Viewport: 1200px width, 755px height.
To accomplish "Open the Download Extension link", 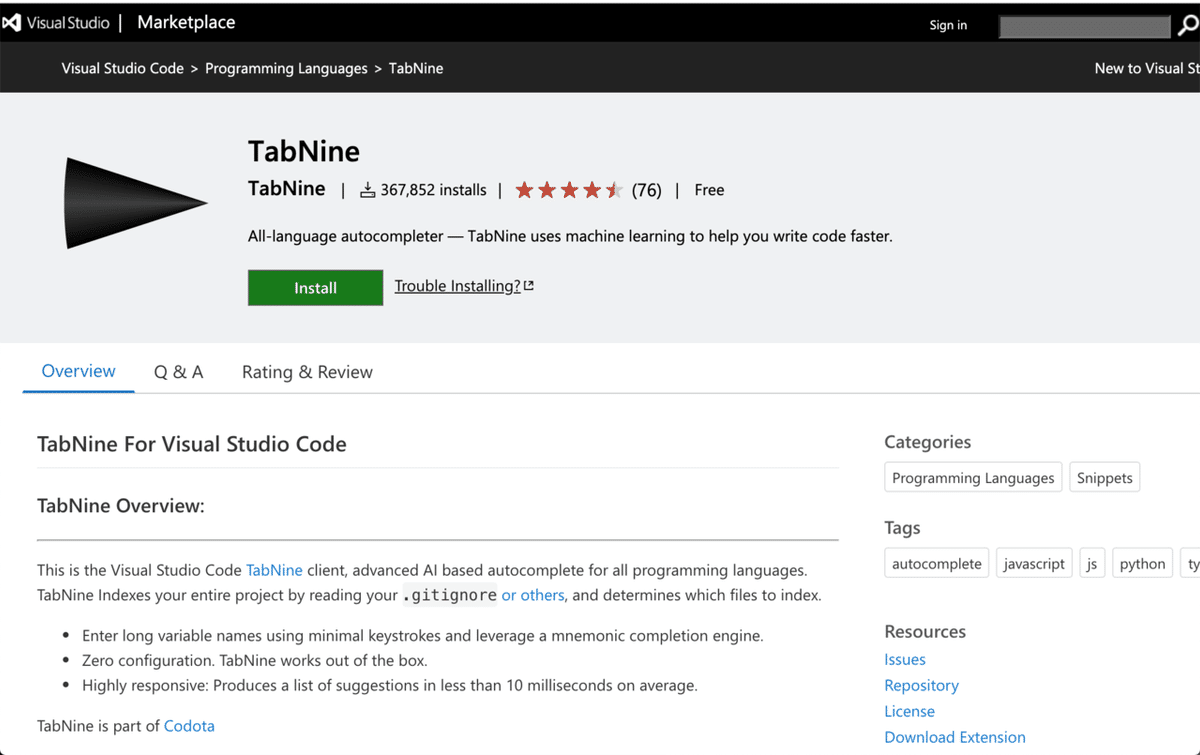I will tap(955, 737).
